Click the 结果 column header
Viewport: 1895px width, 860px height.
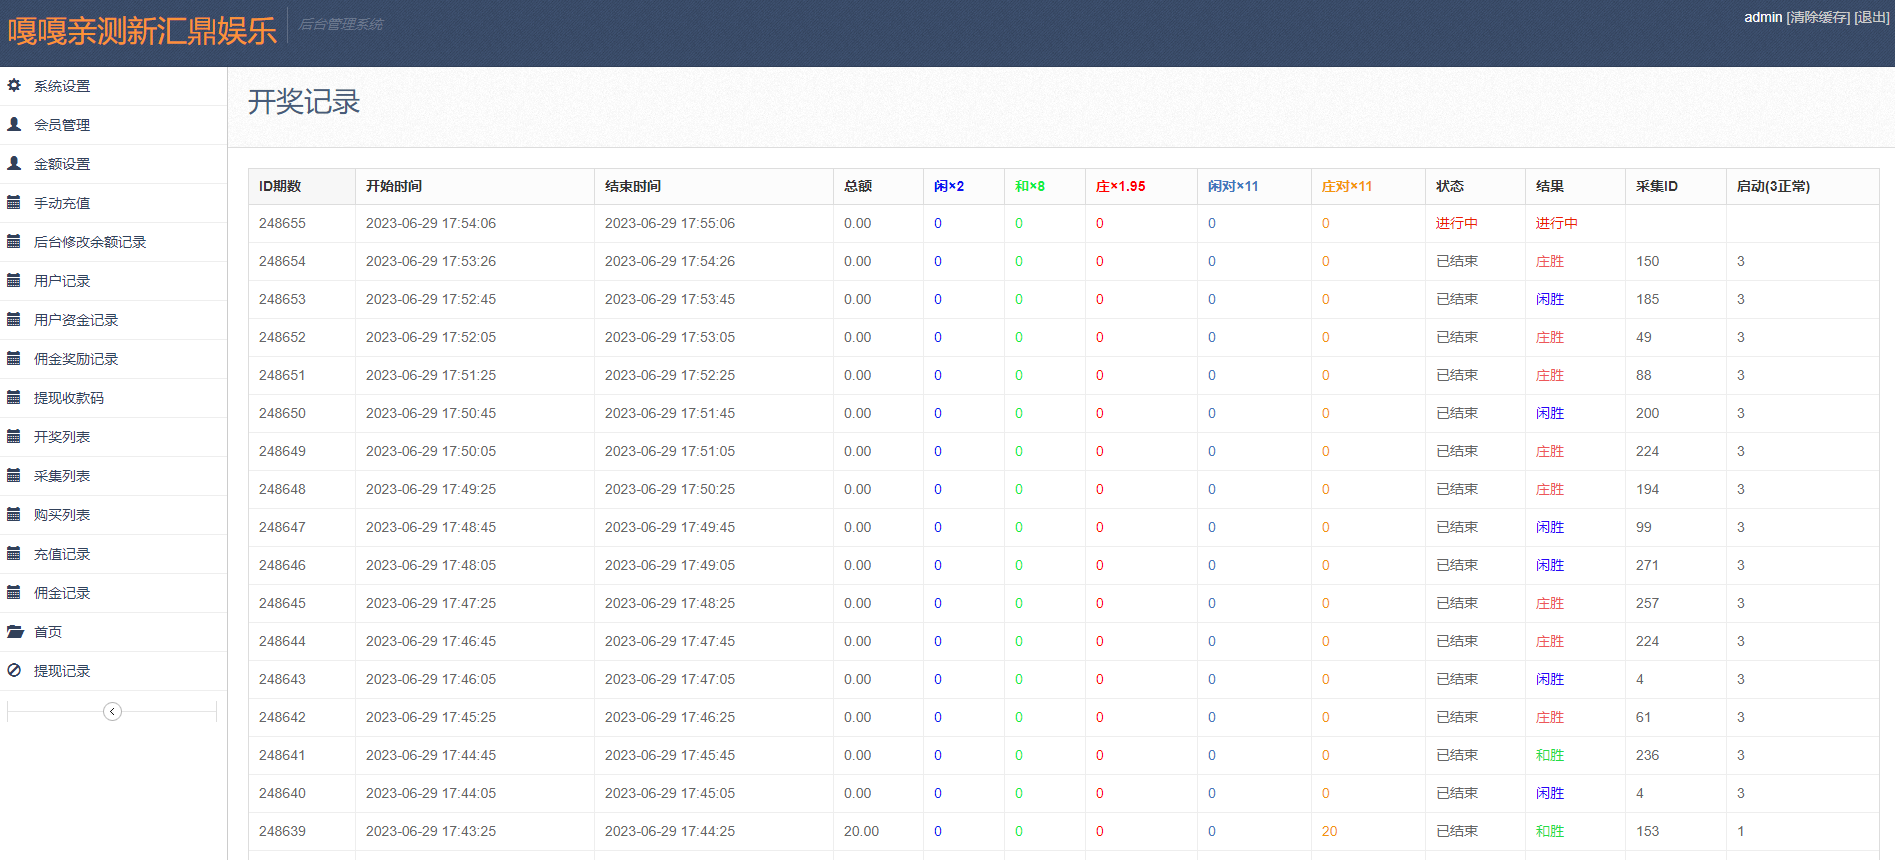click(x=1550, y=186)
